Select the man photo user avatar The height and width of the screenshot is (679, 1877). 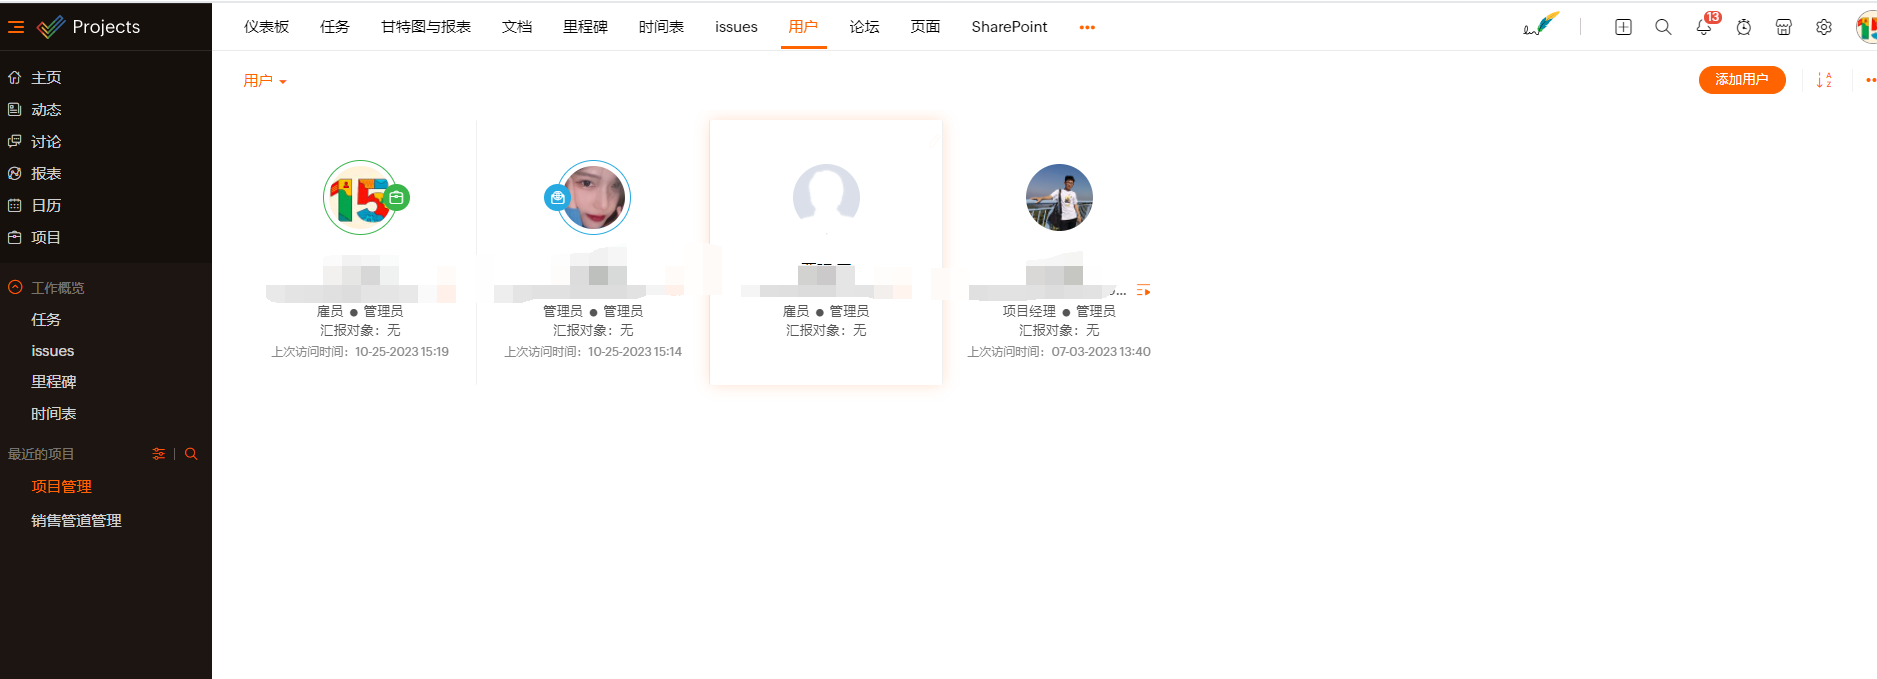click(x=1059, y=198)
